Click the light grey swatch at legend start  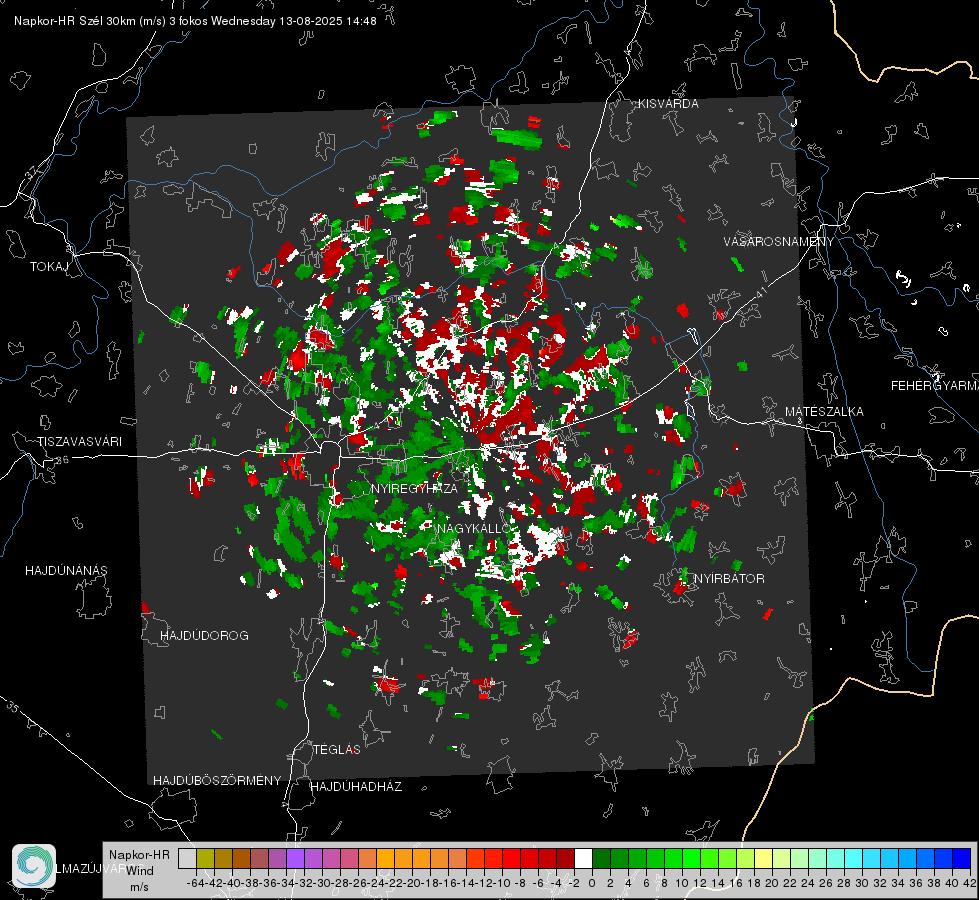pos(187,859)
